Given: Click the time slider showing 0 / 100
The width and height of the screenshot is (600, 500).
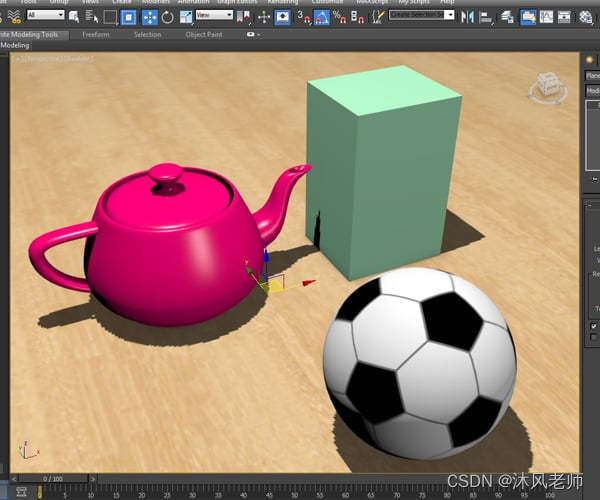Looking at the screenshot, I should (x=53, y=479).
